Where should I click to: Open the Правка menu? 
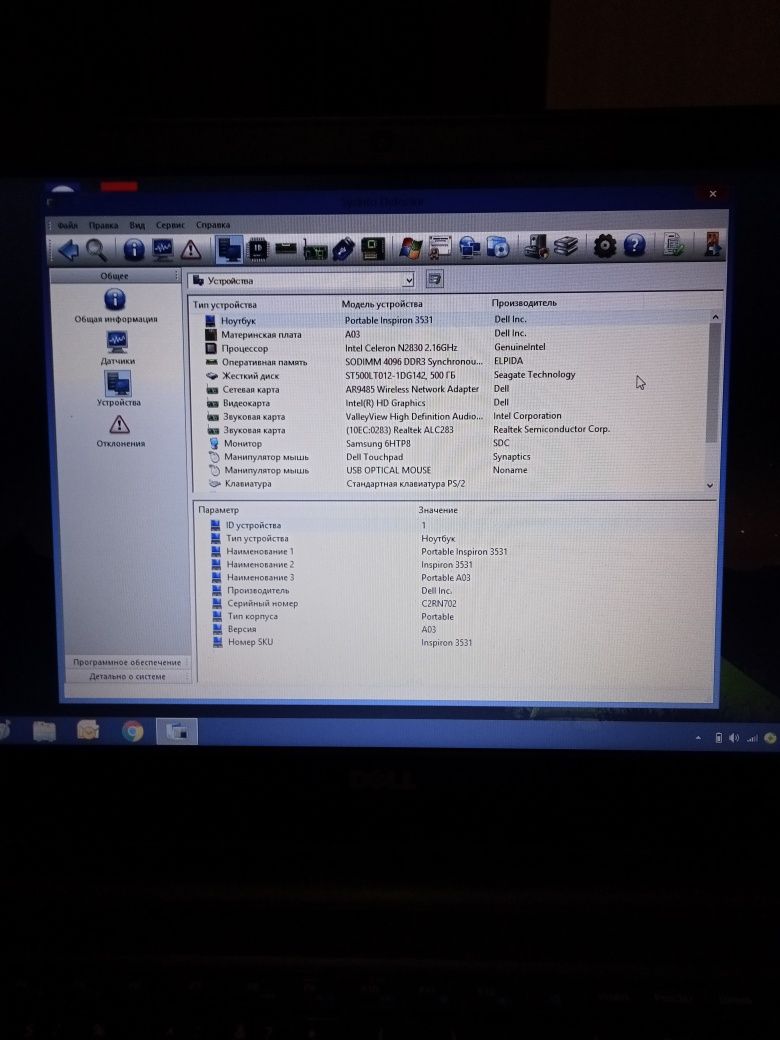pos(103,226)
